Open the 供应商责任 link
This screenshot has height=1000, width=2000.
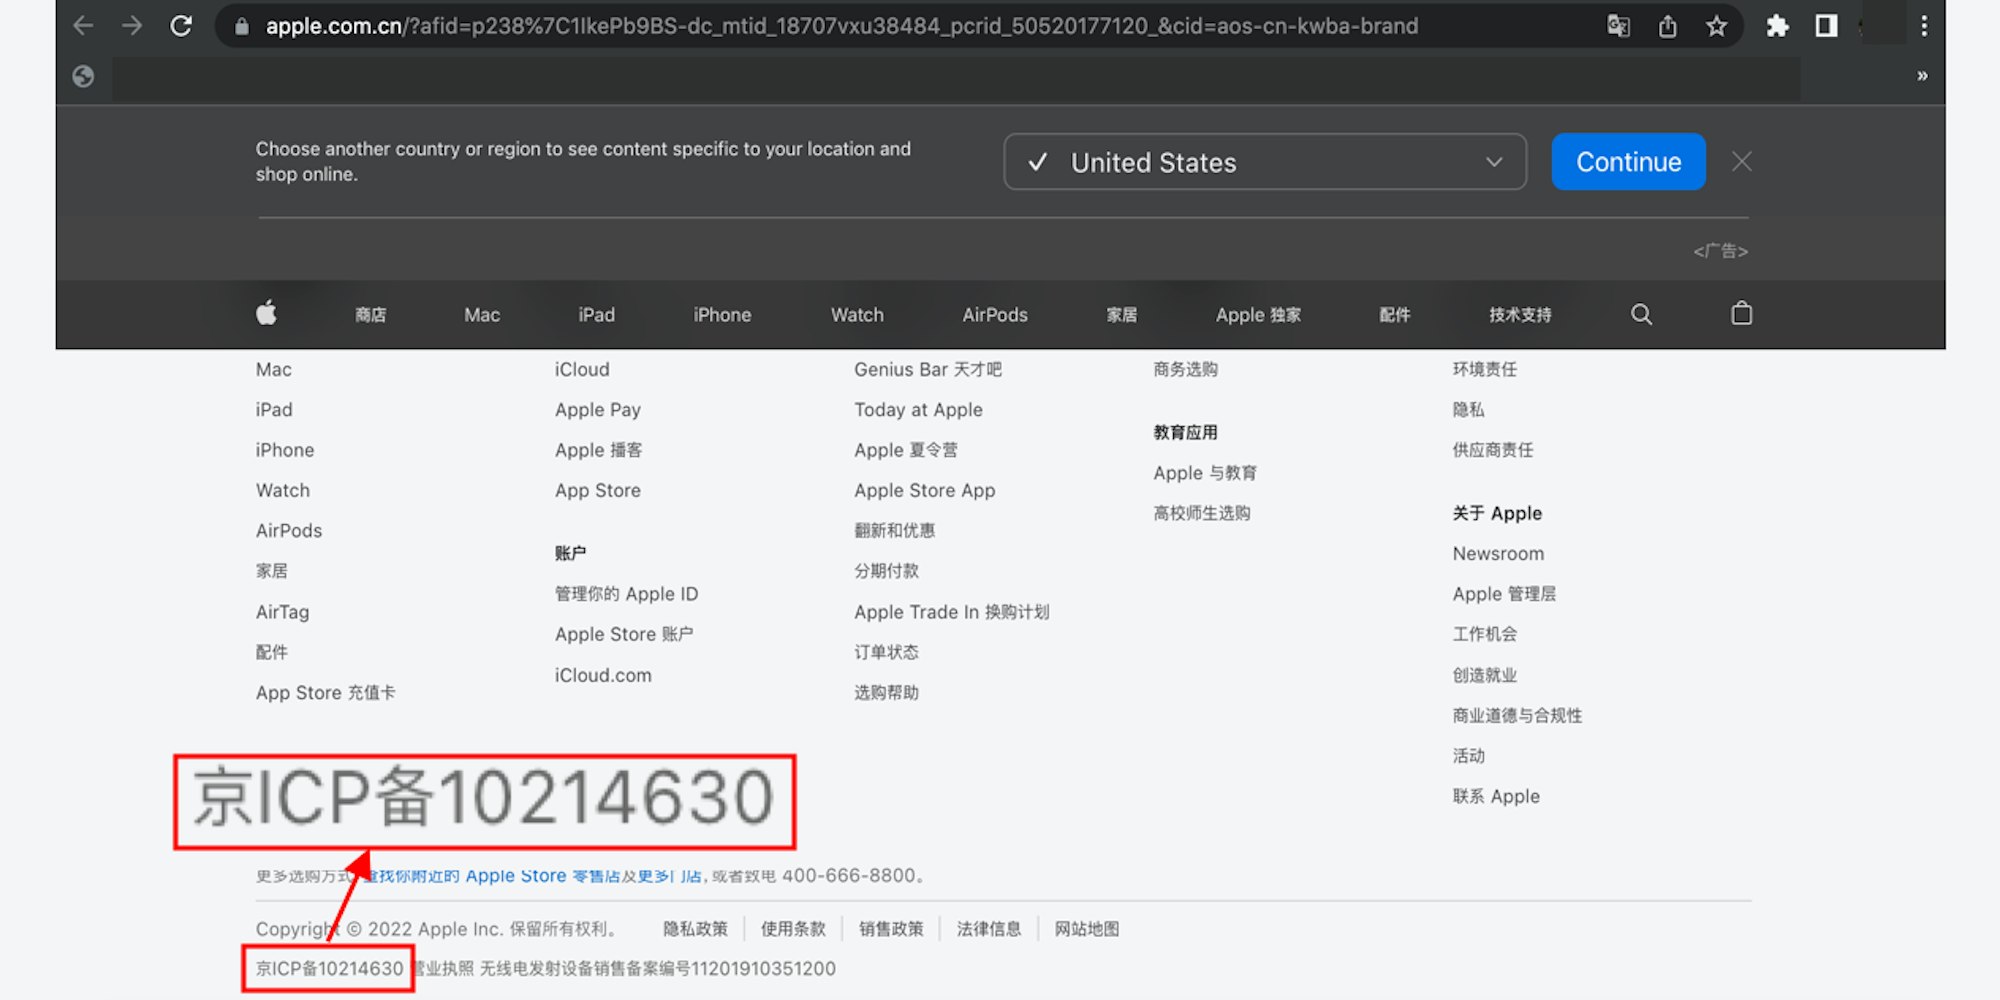(1492, 450)
